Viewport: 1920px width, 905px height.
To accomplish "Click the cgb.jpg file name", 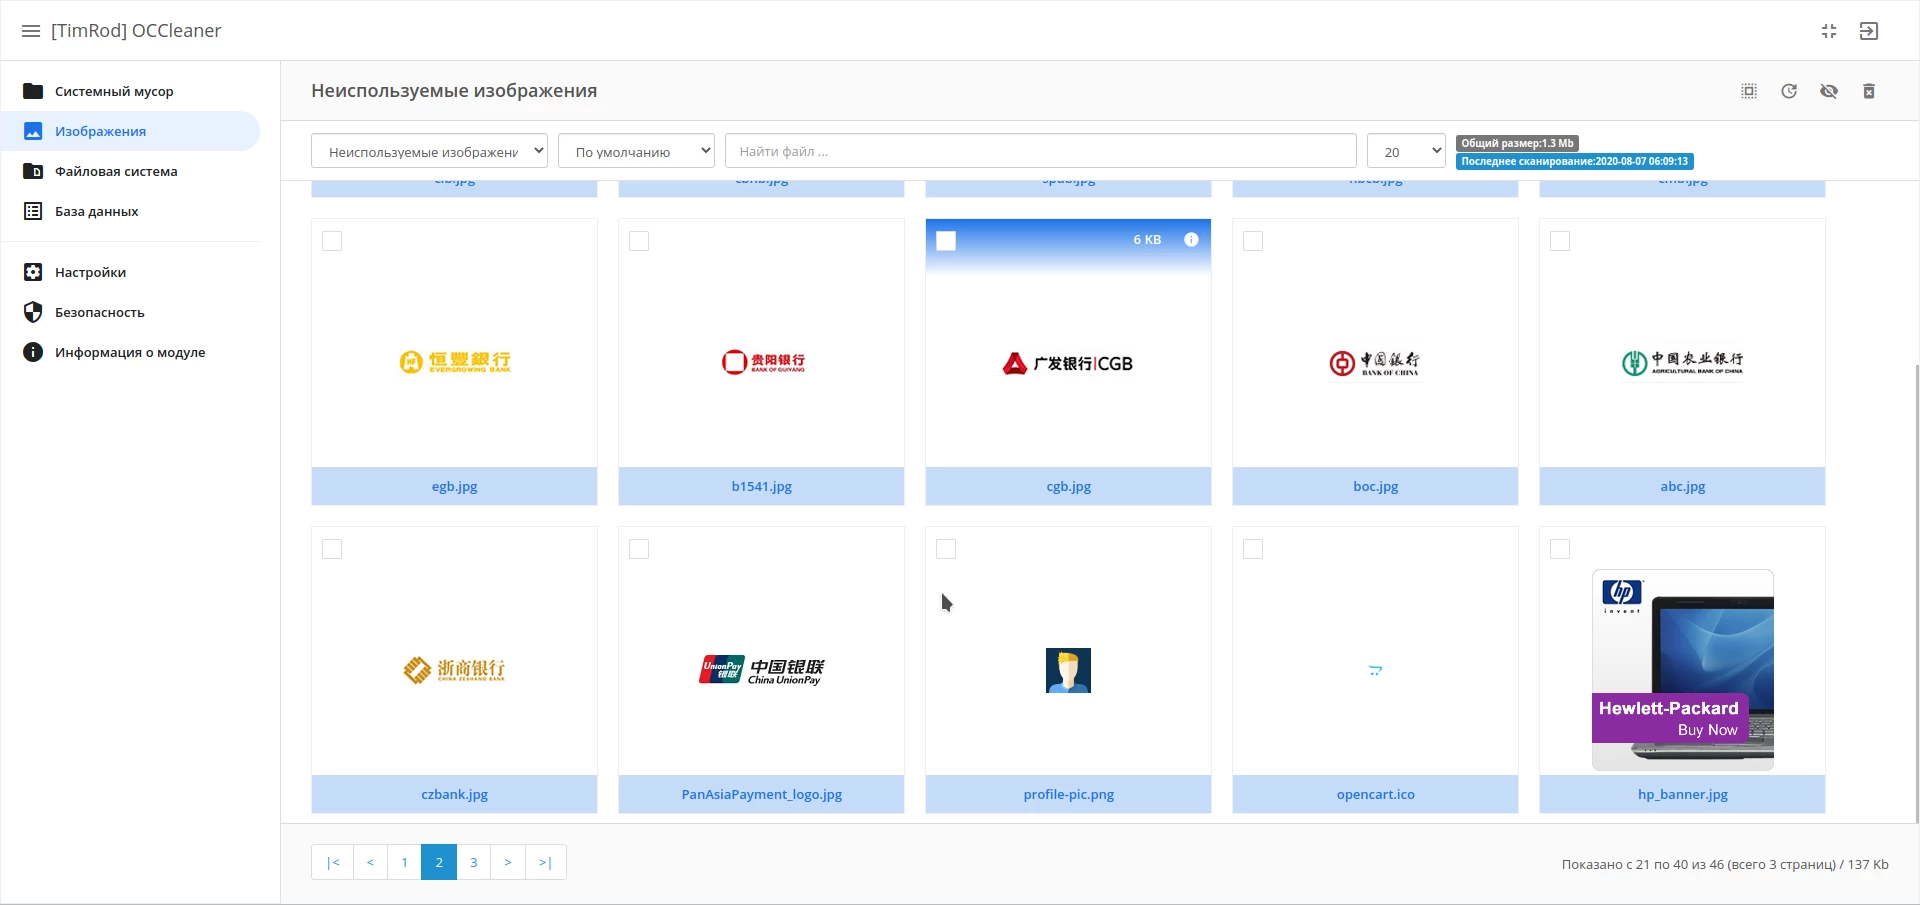I will pyautogui.click(x=1068, y=486).
